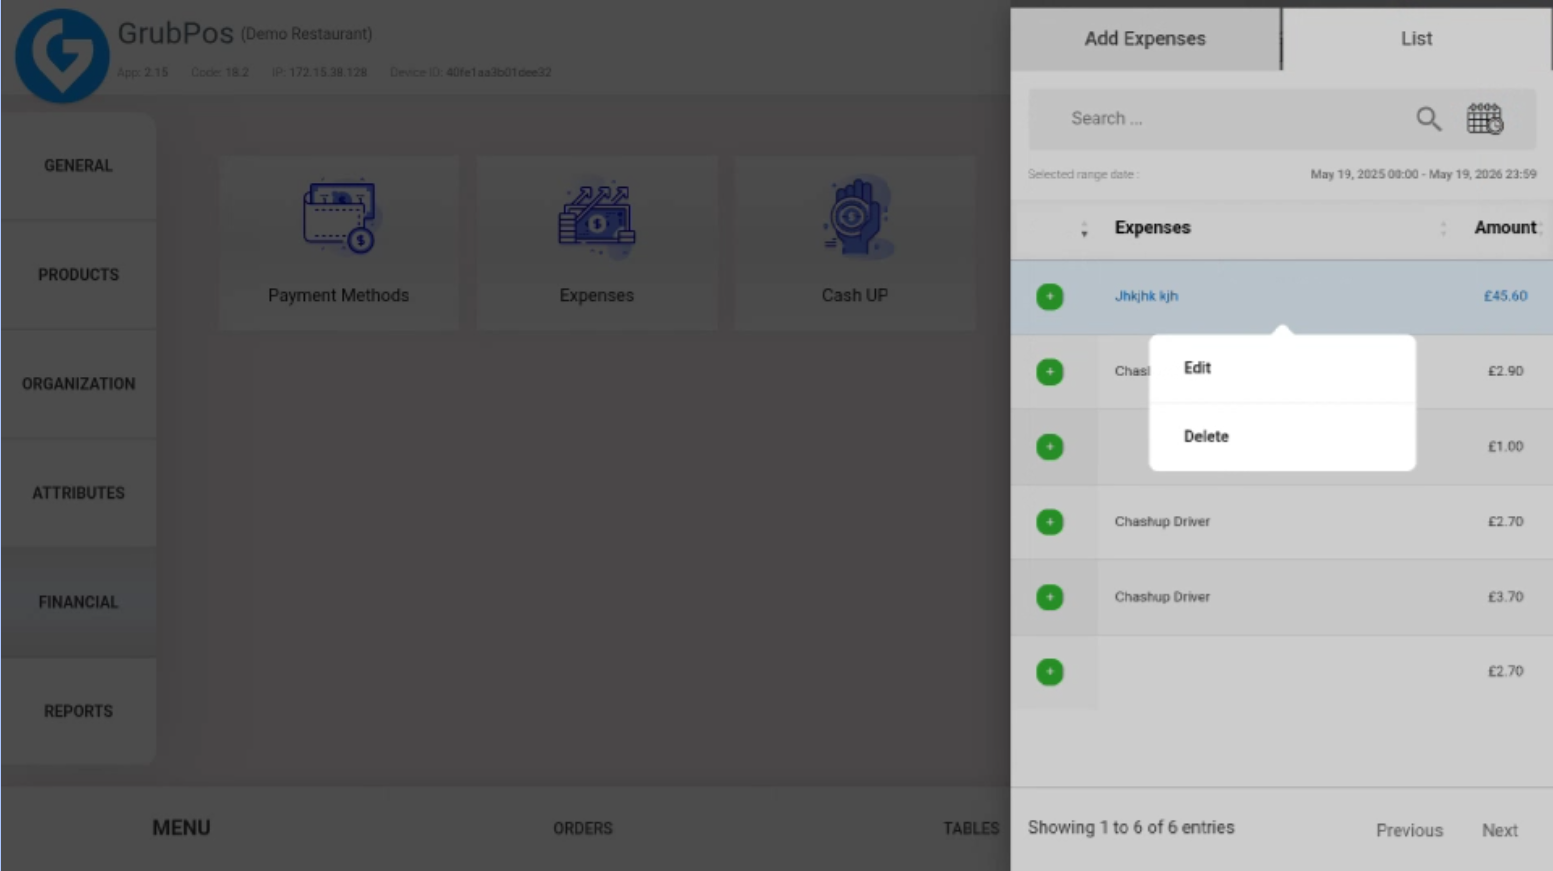Go to MENU in bottom bar

[181, 828]
